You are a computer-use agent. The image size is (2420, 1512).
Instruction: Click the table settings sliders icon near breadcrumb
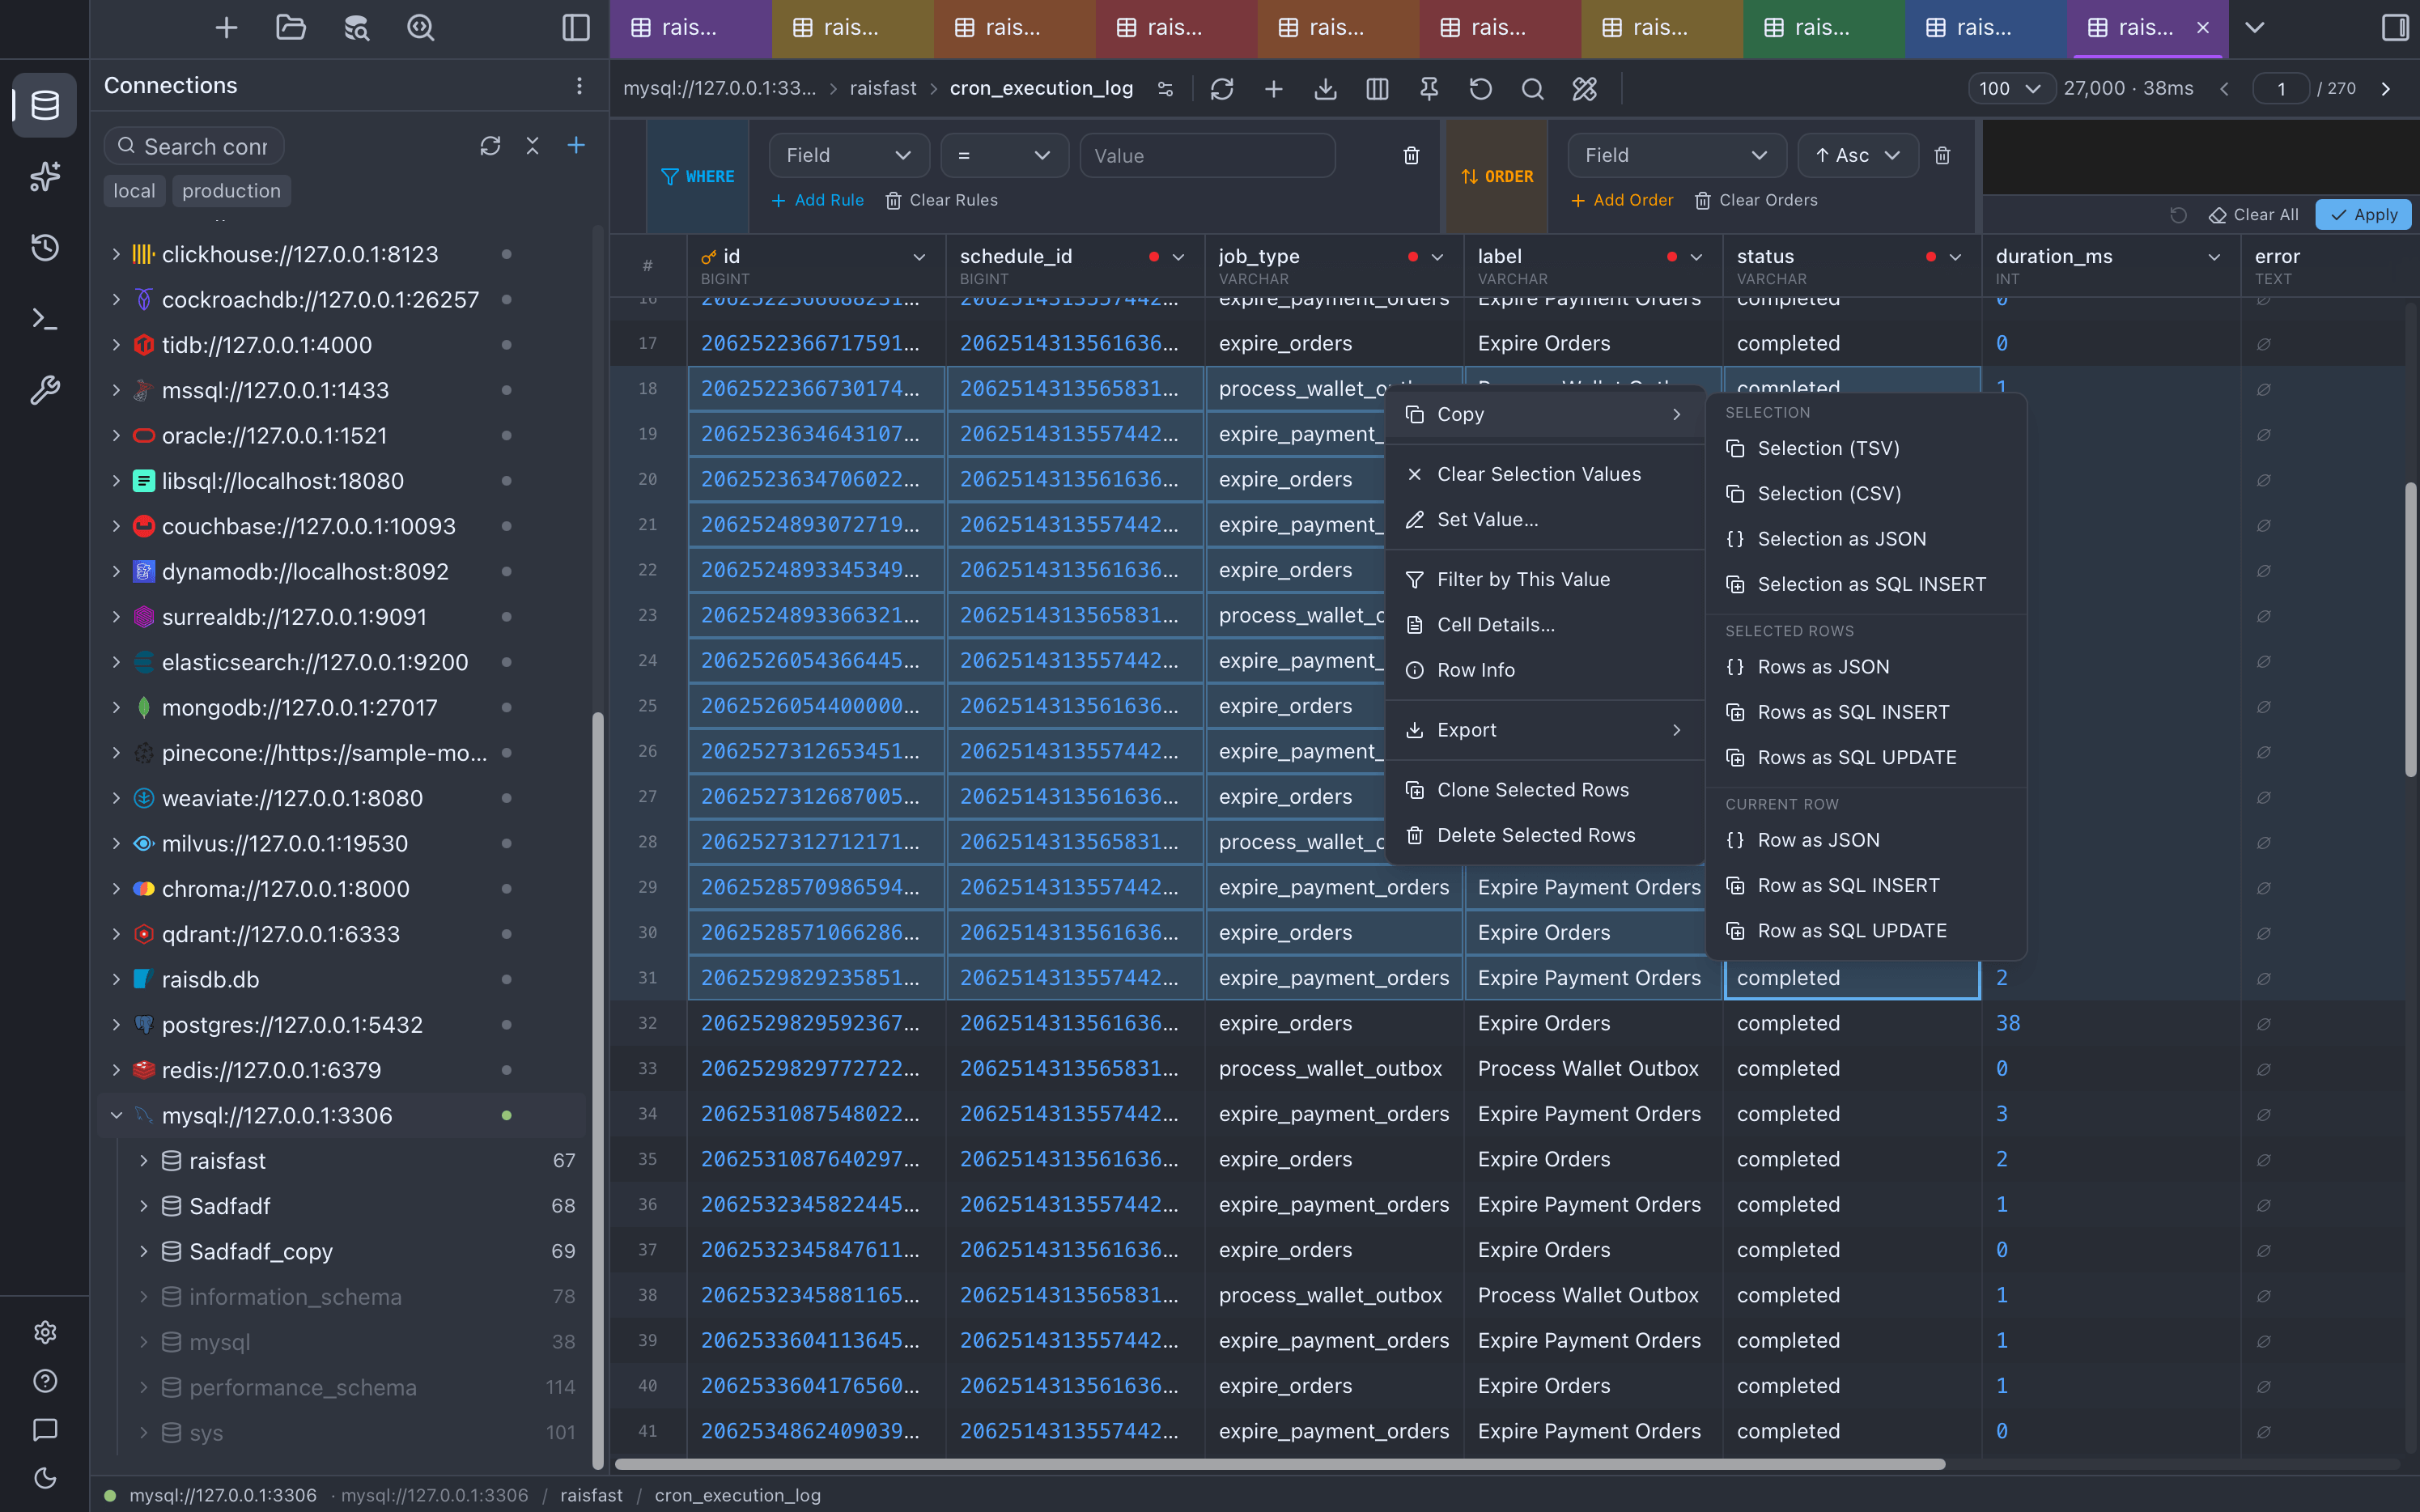1165,89
